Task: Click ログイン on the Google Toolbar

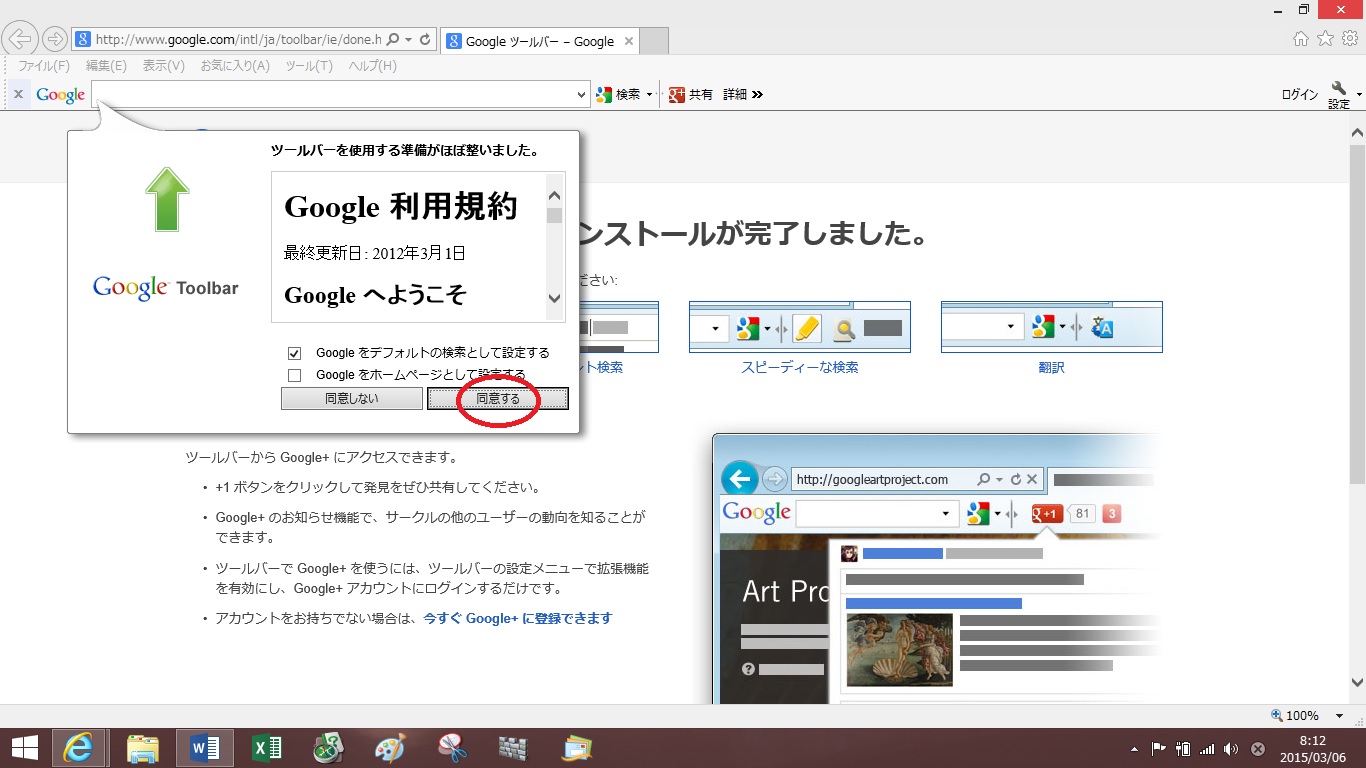Action: [x=1300, y=95]
